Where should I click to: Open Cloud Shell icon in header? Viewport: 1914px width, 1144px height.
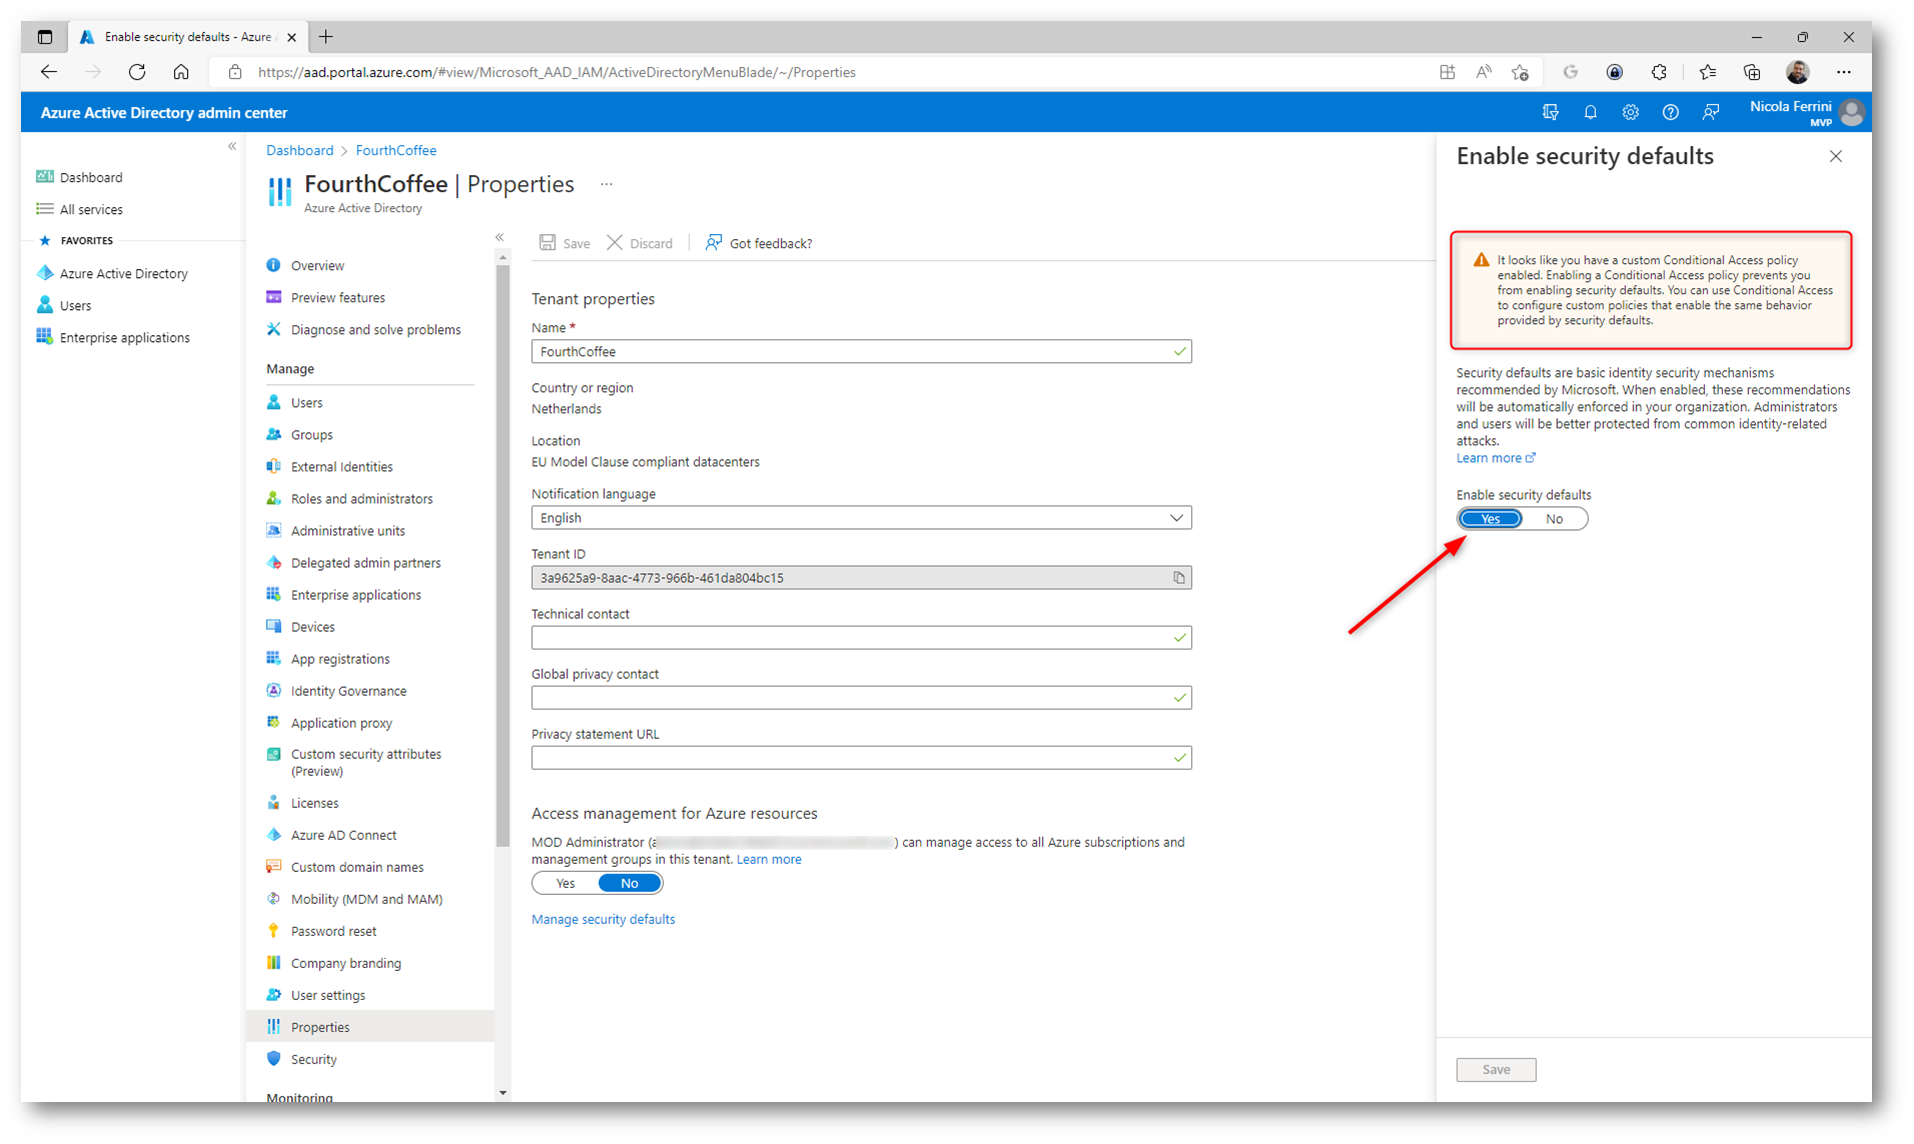tap(1550, 113)
